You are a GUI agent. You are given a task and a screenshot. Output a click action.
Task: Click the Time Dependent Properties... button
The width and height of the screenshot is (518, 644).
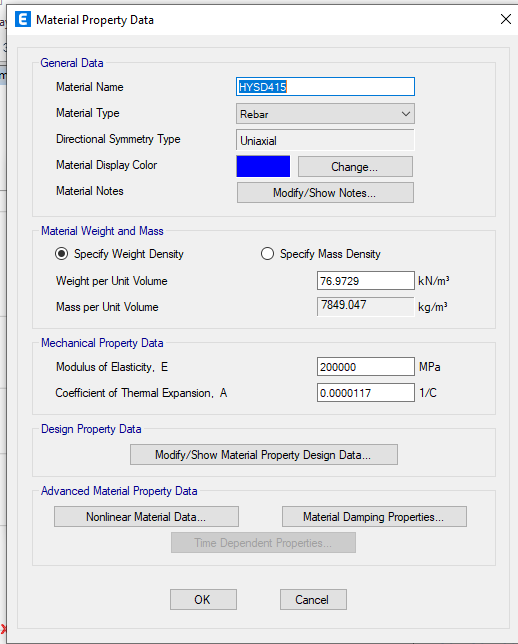(x=263, y=543)
